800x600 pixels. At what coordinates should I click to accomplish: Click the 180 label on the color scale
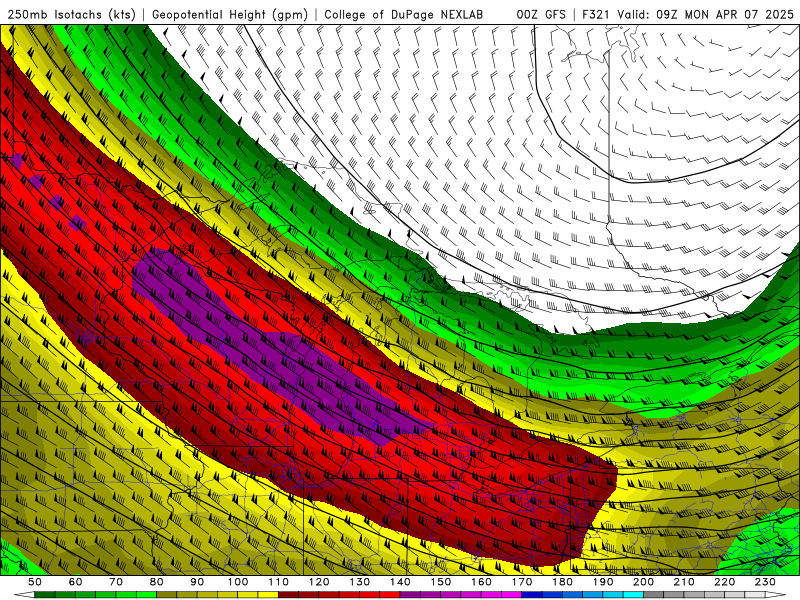click(x=562, y=582)
